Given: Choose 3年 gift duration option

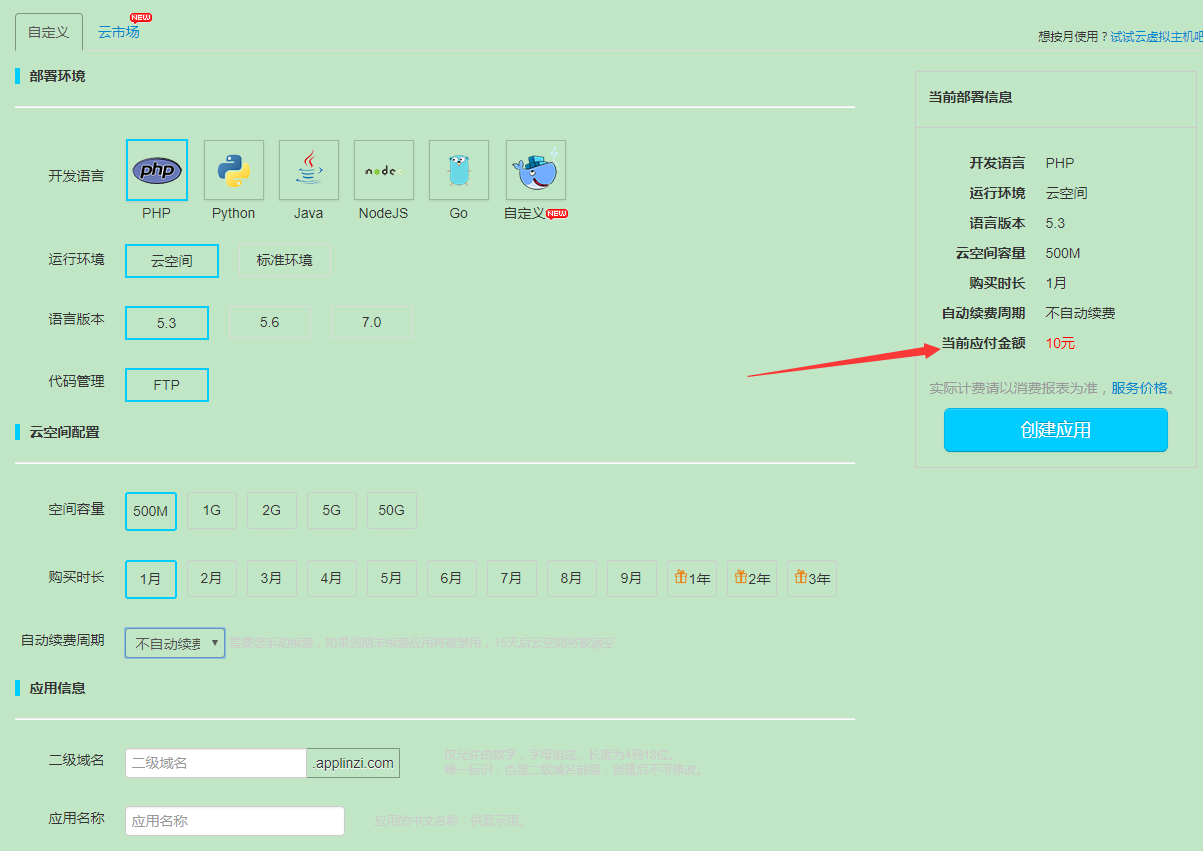Looking at the screenshot, I should click(812, 578).
